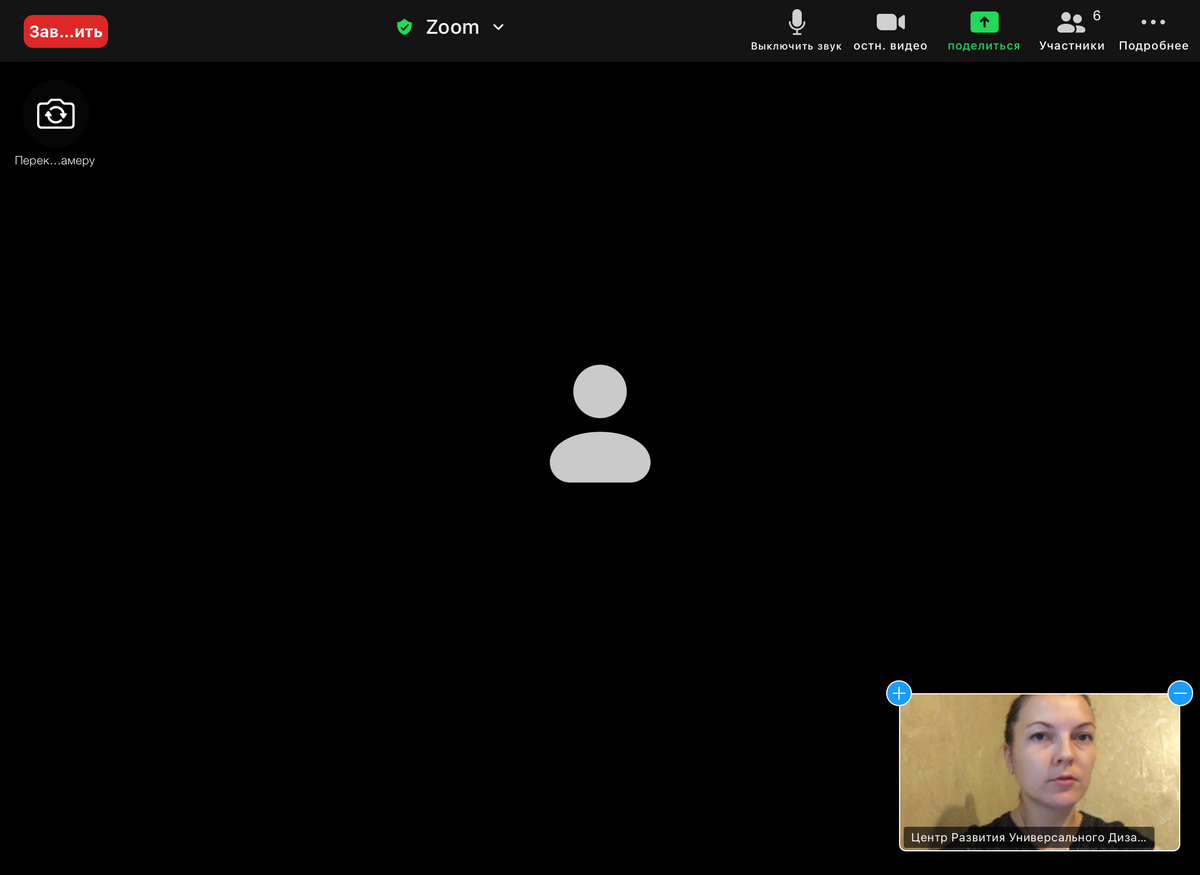Open Участники participants panel

1072,31
